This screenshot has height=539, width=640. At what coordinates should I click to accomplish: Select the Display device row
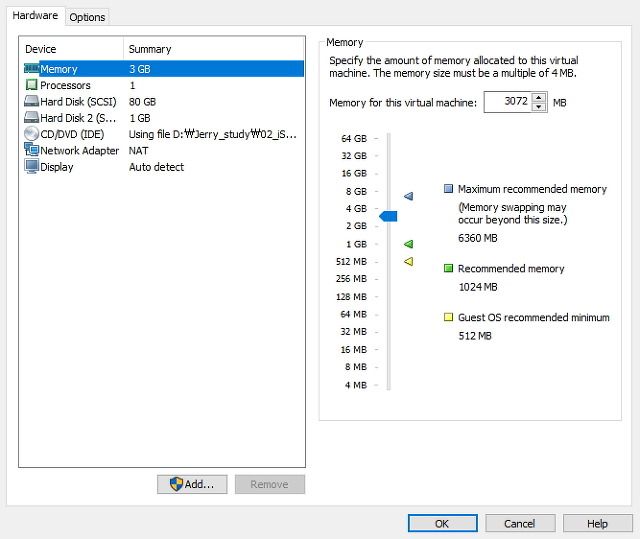pyautogui.click(x=164, y=166)
